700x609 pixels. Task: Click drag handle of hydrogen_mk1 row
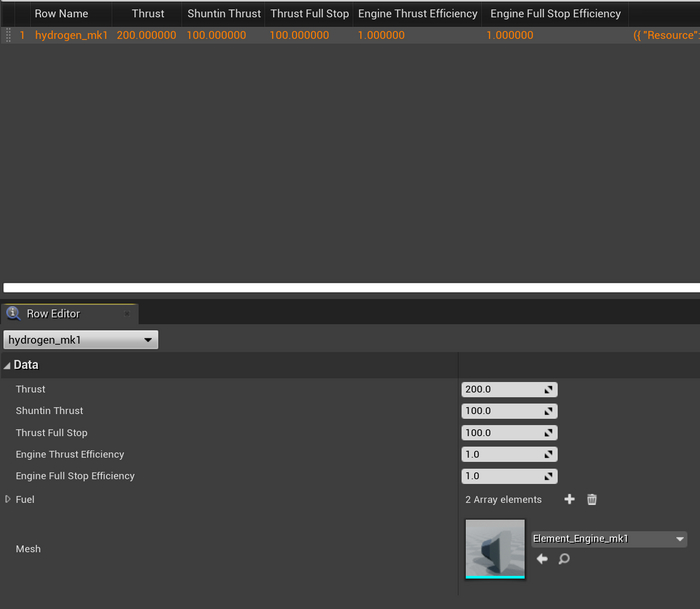click(x=9, y=35)
